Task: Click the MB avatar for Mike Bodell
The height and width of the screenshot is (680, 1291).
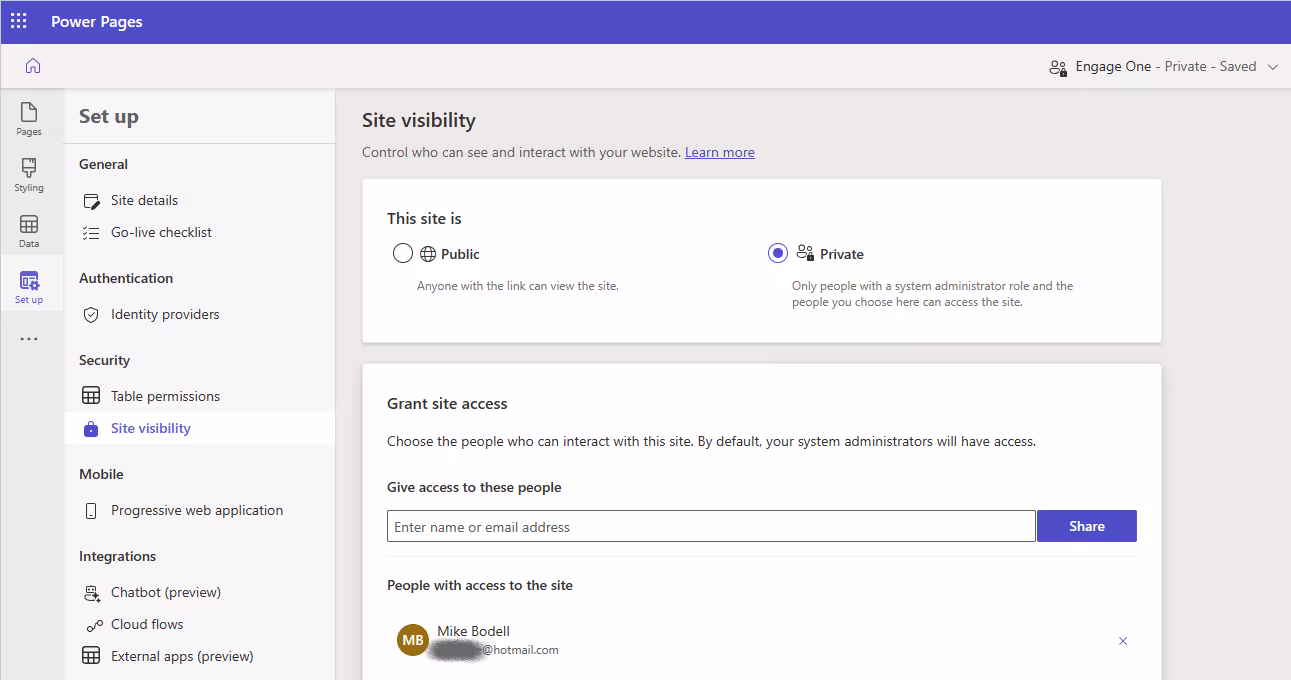Action: [413, 640]
